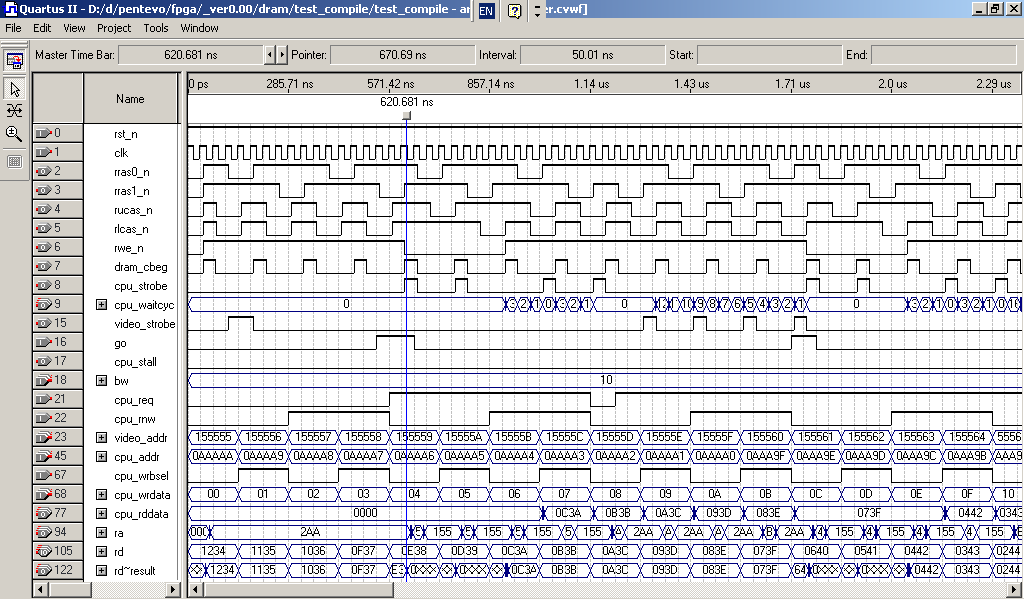
Task: Open the Tools menu
Action: pos(156,28)
